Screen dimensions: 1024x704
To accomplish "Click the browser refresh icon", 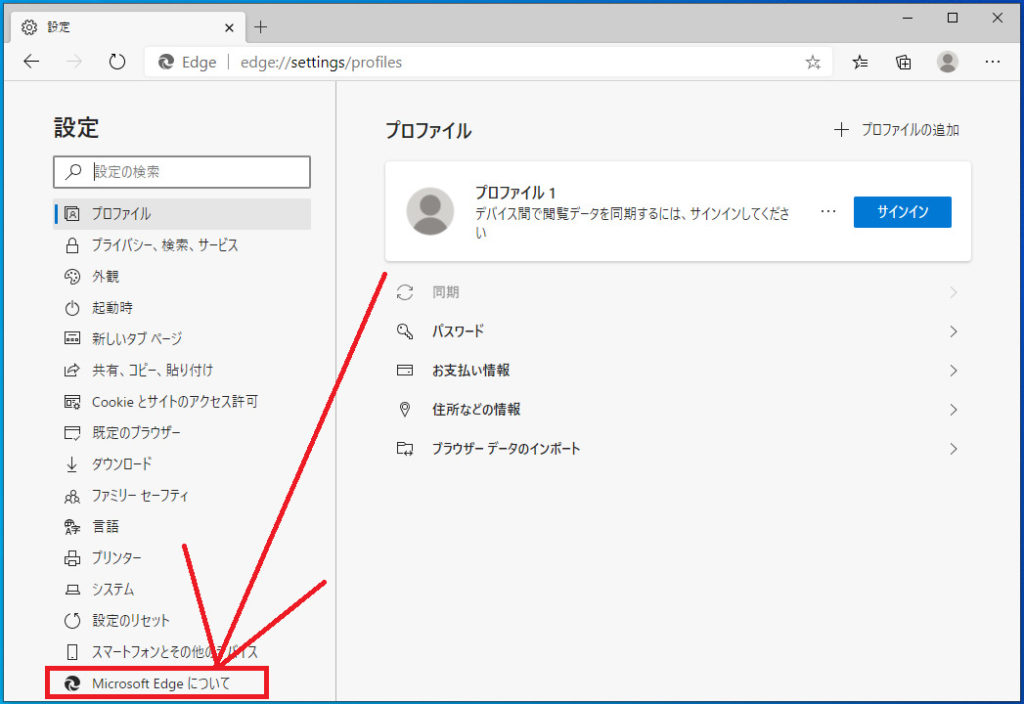I will click(x=117, y=62).
